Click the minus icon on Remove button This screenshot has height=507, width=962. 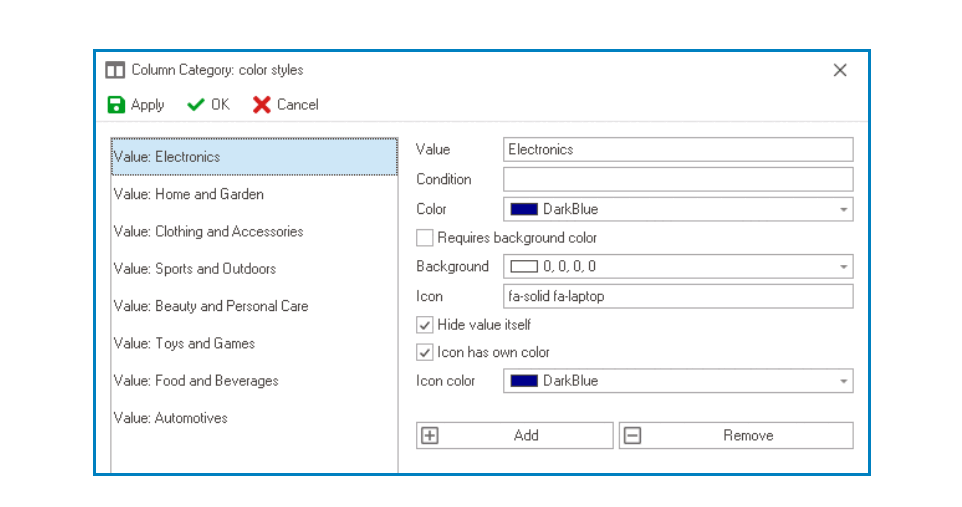click(632, 436)
